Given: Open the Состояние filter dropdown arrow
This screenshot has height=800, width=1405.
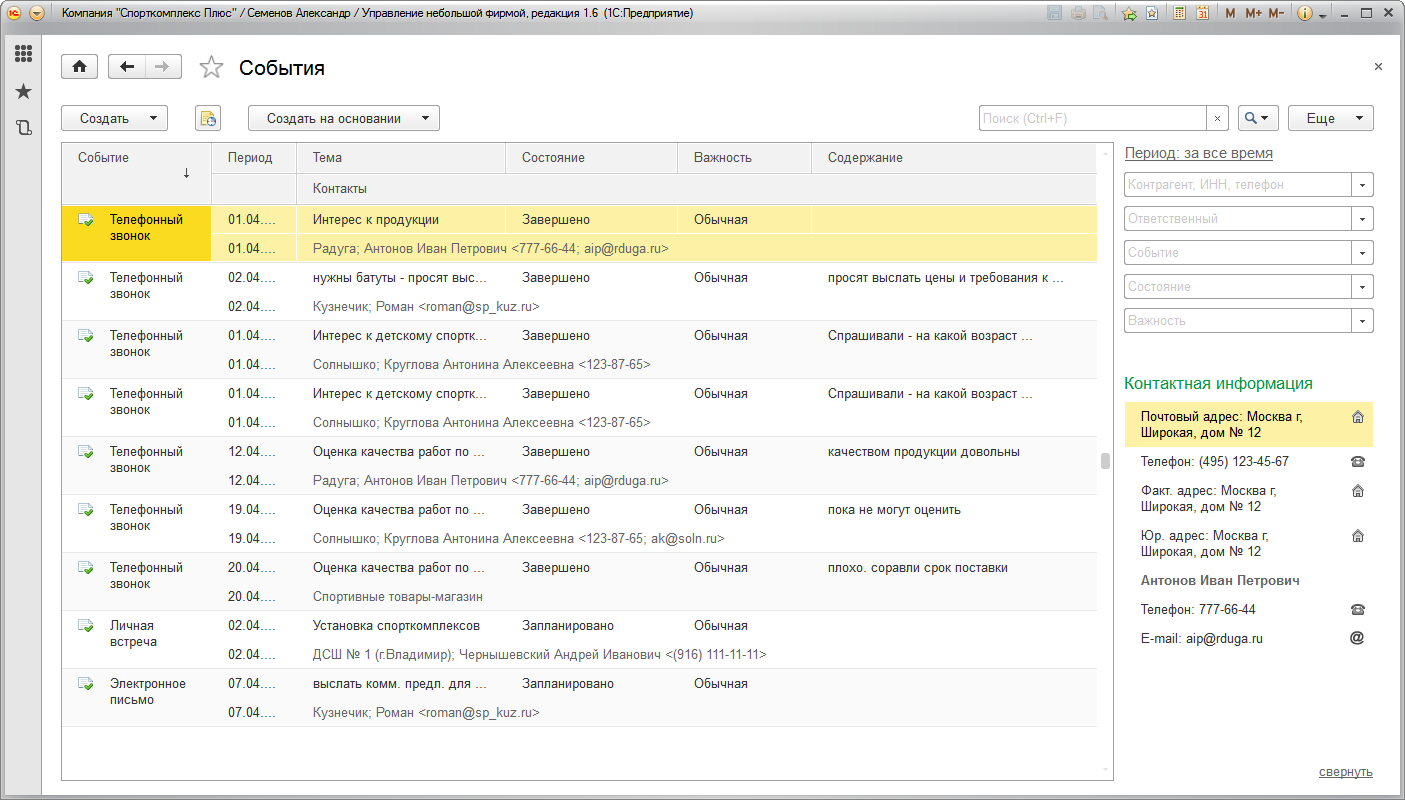Looking at the screenshot, I should click(x=1362, y=287).
